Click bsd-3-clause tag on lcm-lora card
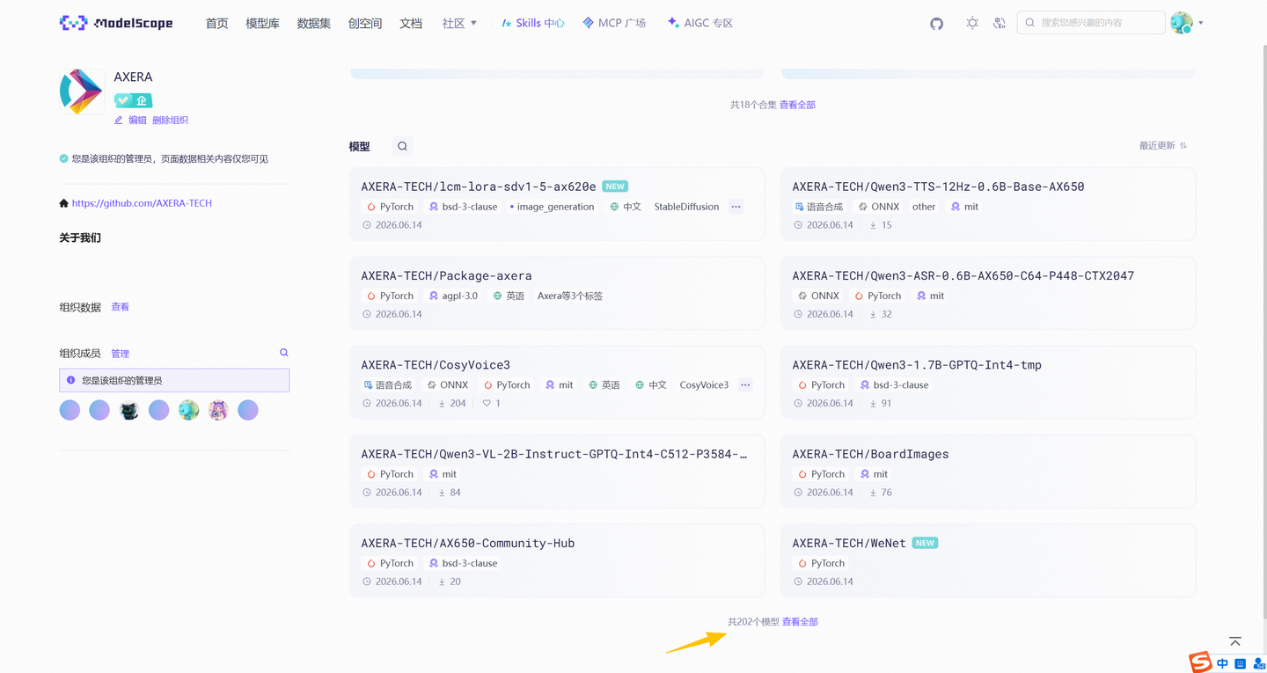The image size is (1267, 673). point(463,207)
